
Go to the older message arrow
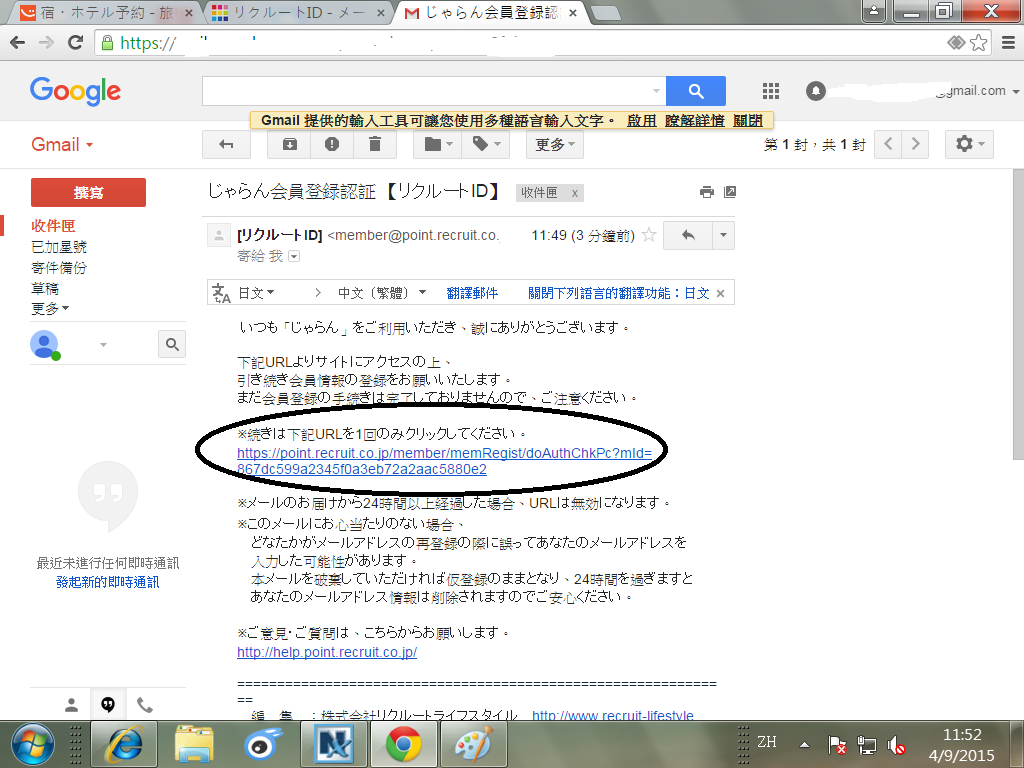tap(916, 144)
